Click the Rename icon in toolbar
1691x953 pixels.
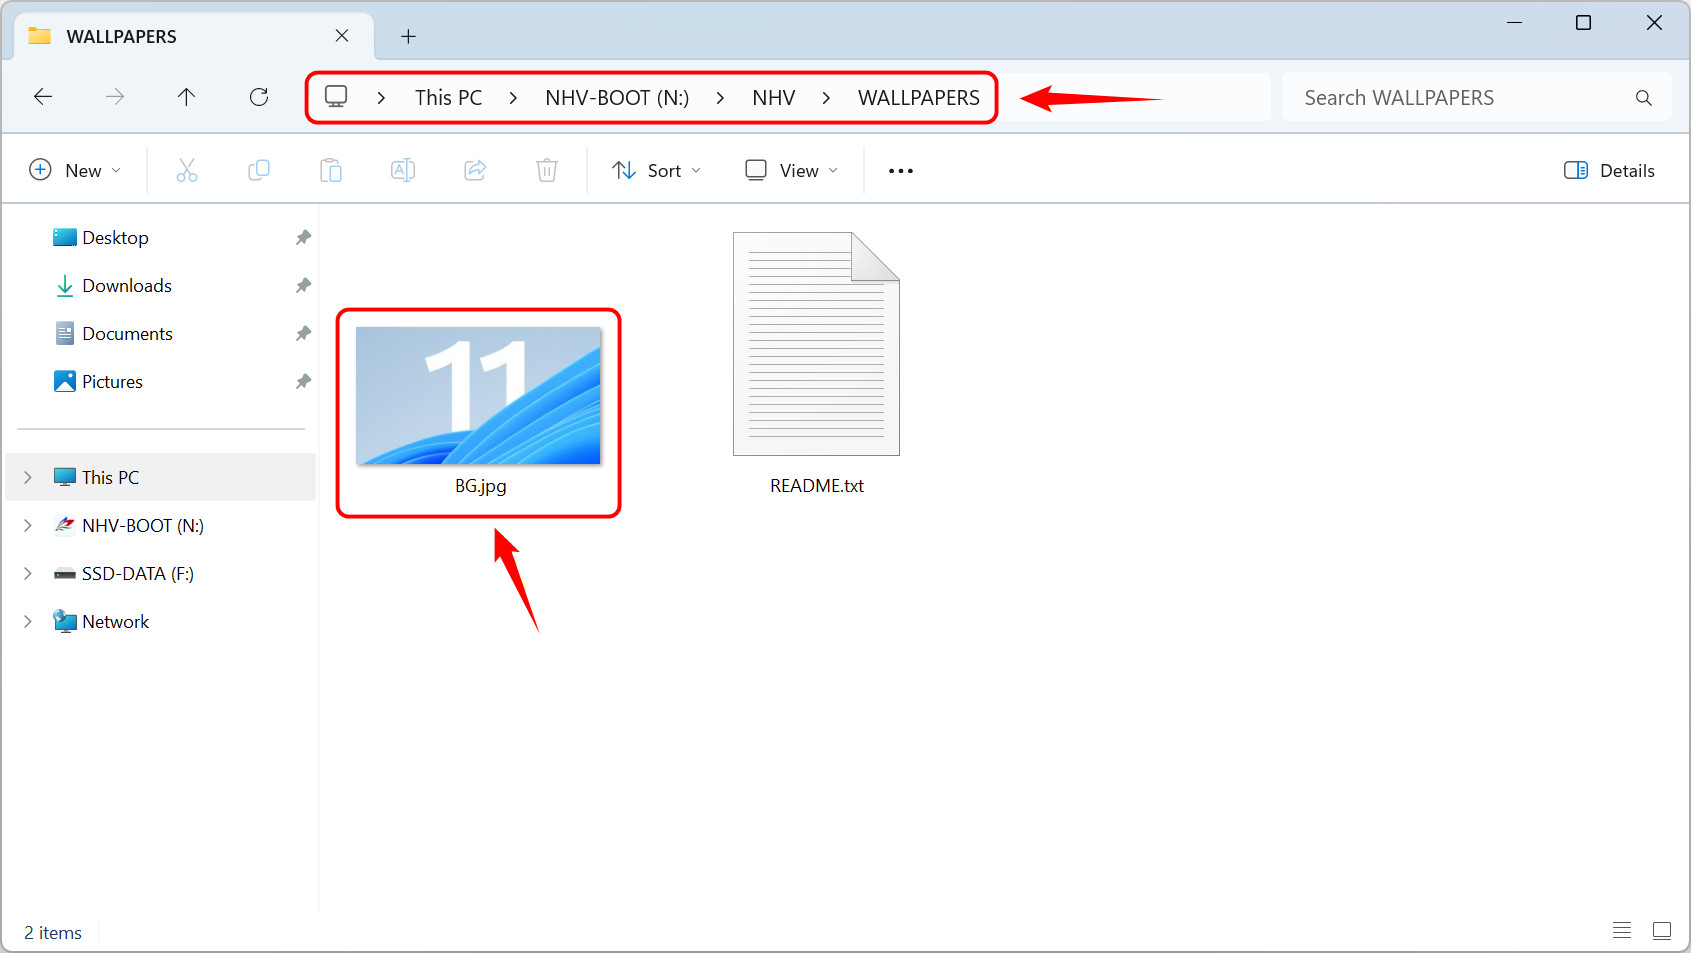click(403, 171)
